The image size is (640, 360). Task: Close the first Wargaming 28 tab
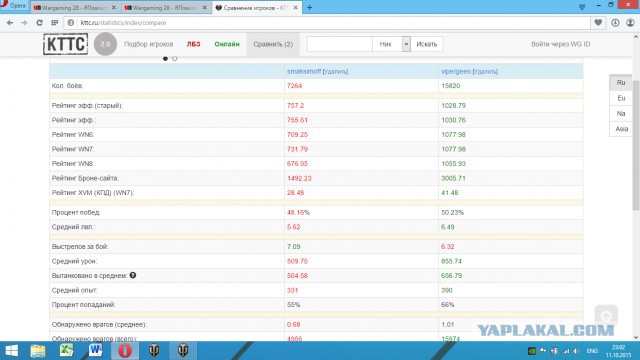(x=114, y=8)
